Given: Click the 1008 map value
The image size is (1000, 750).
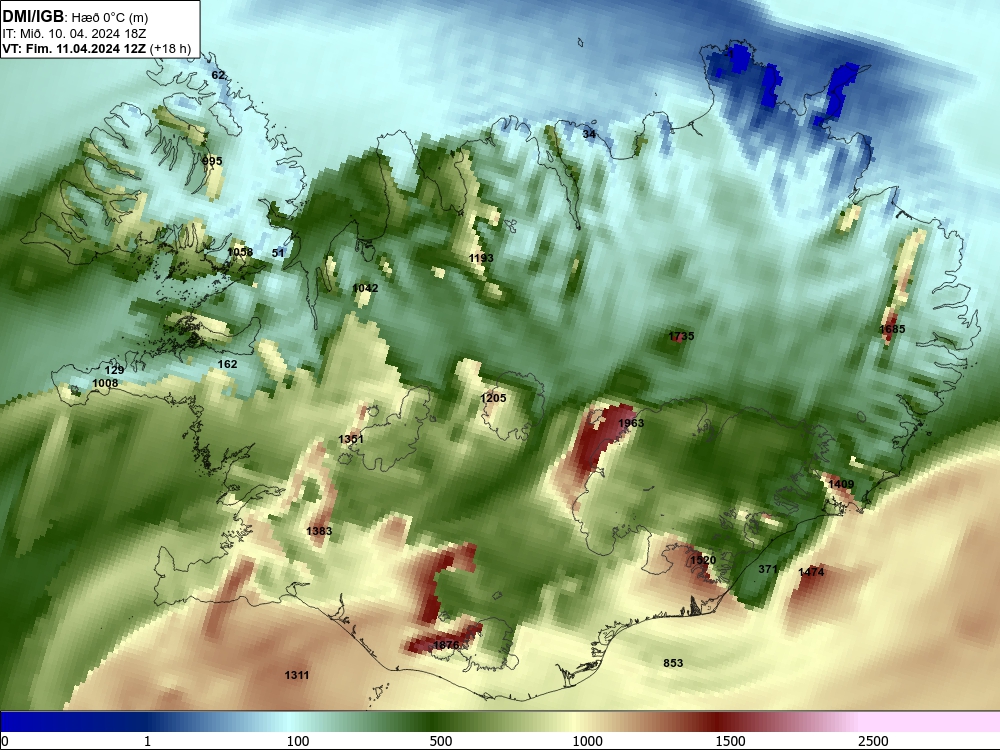Looking at the screenshot, I should 105,383.
